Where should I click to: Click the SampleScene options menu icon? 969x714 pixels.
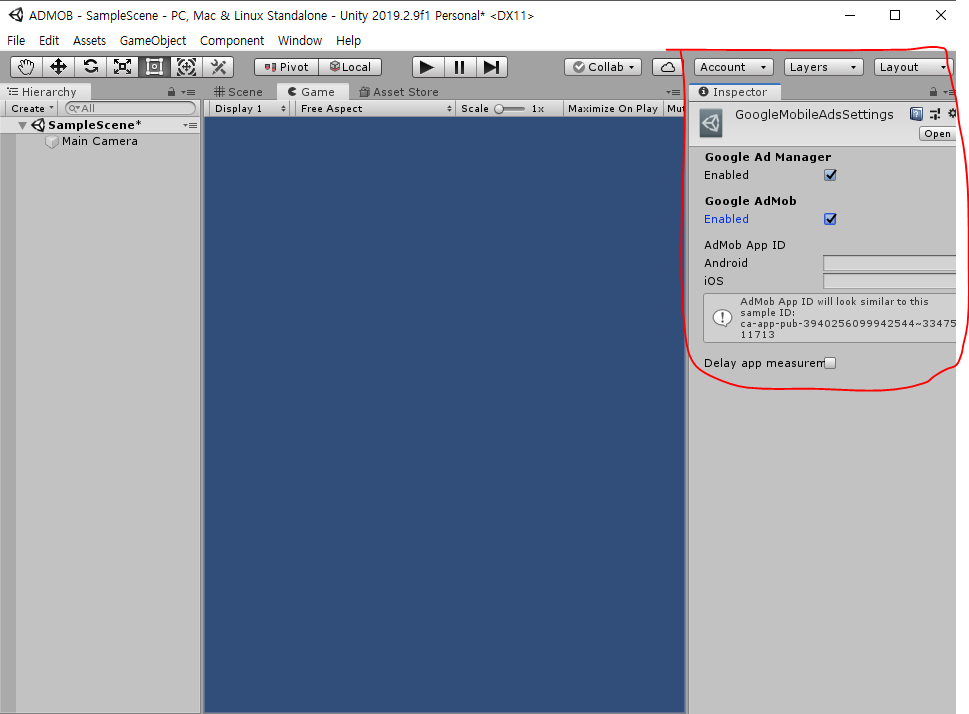(190, 125)
